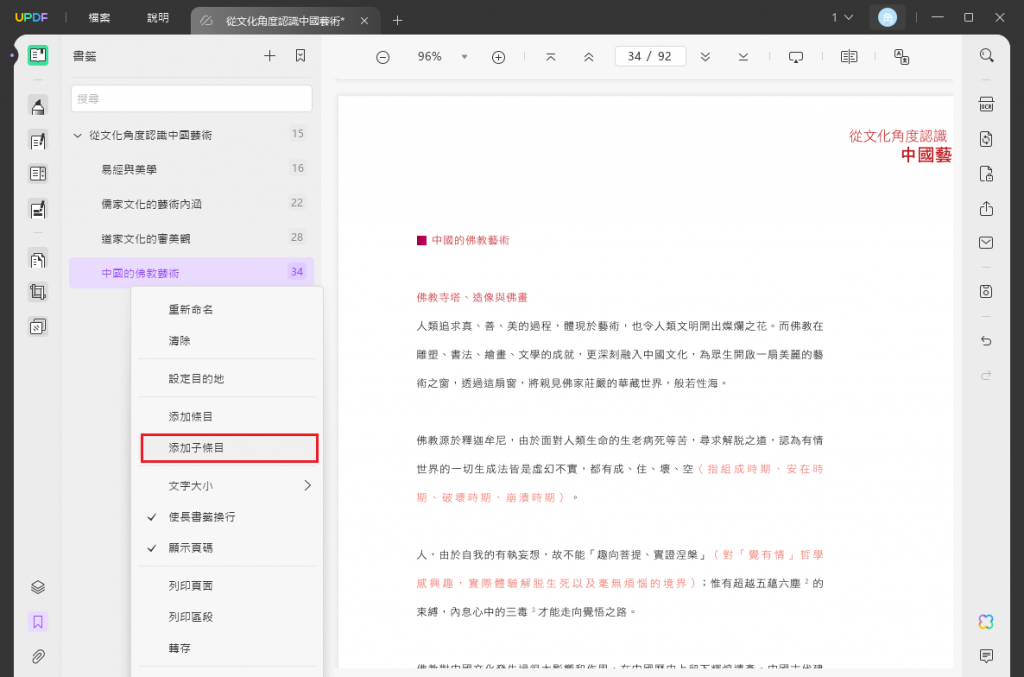Start slideshow presentation mode

[795, 57]
